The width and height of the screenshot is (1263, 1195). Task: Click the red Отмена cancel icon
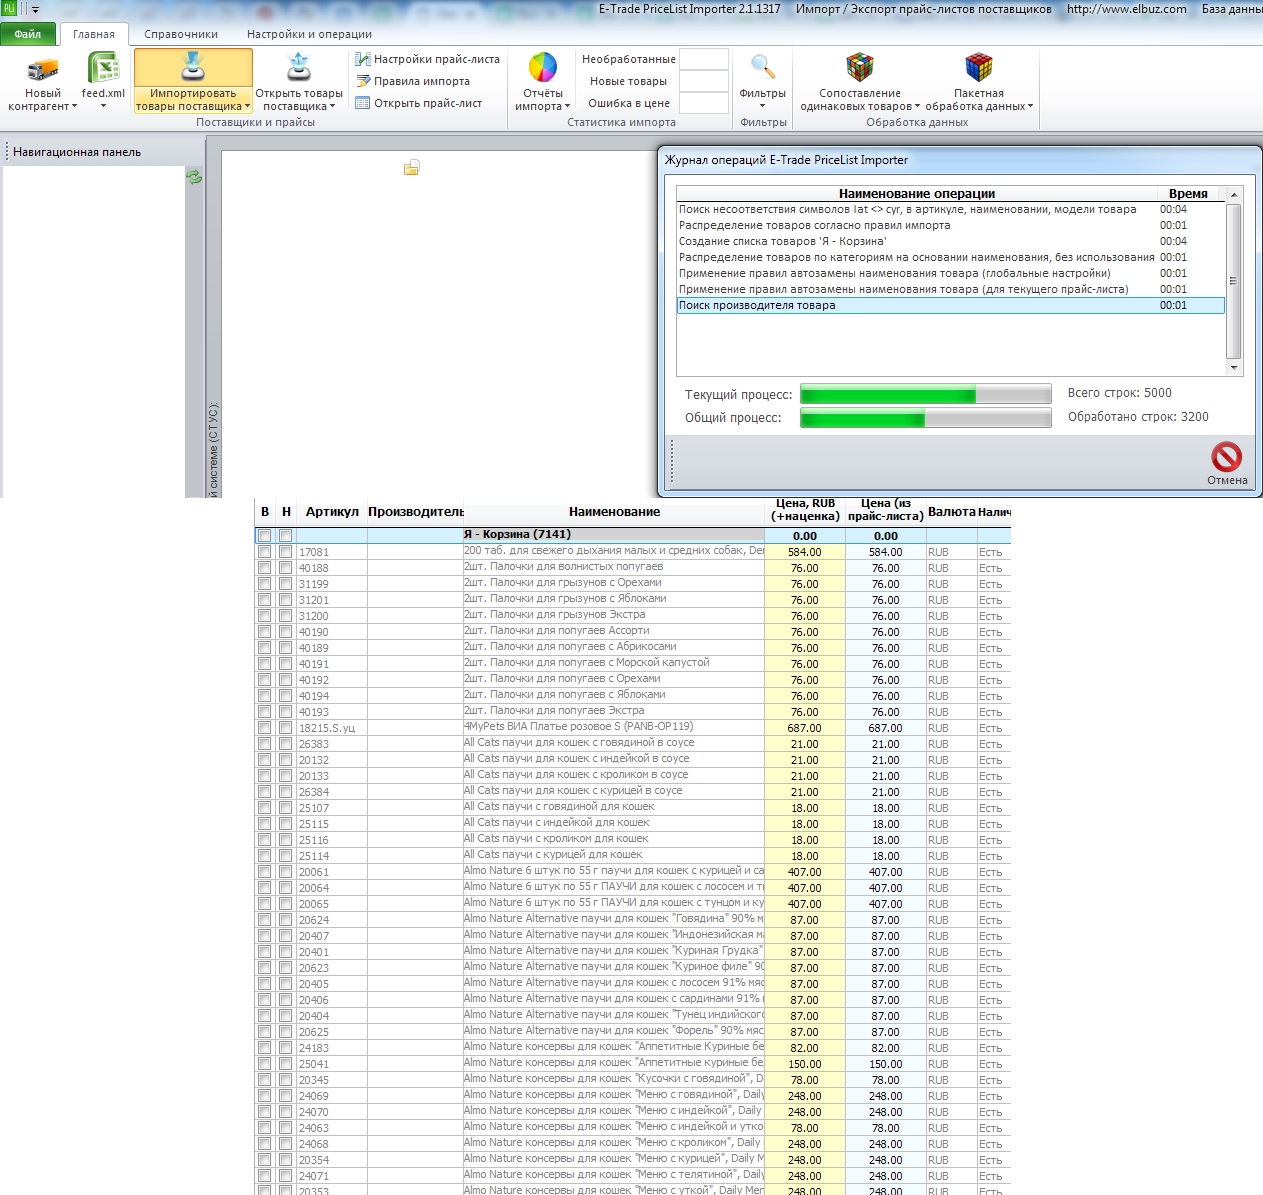(x=1226, y=457)
